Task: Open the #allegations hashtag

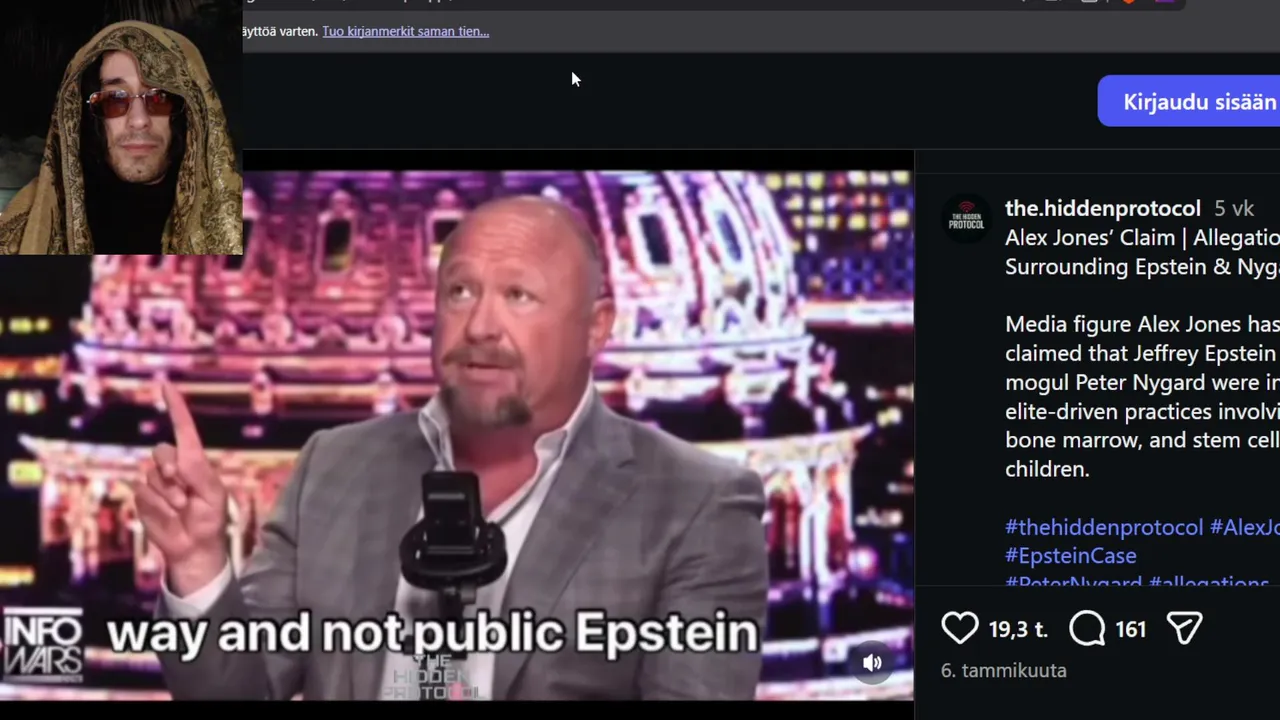Action: [x=1209, y=582]
